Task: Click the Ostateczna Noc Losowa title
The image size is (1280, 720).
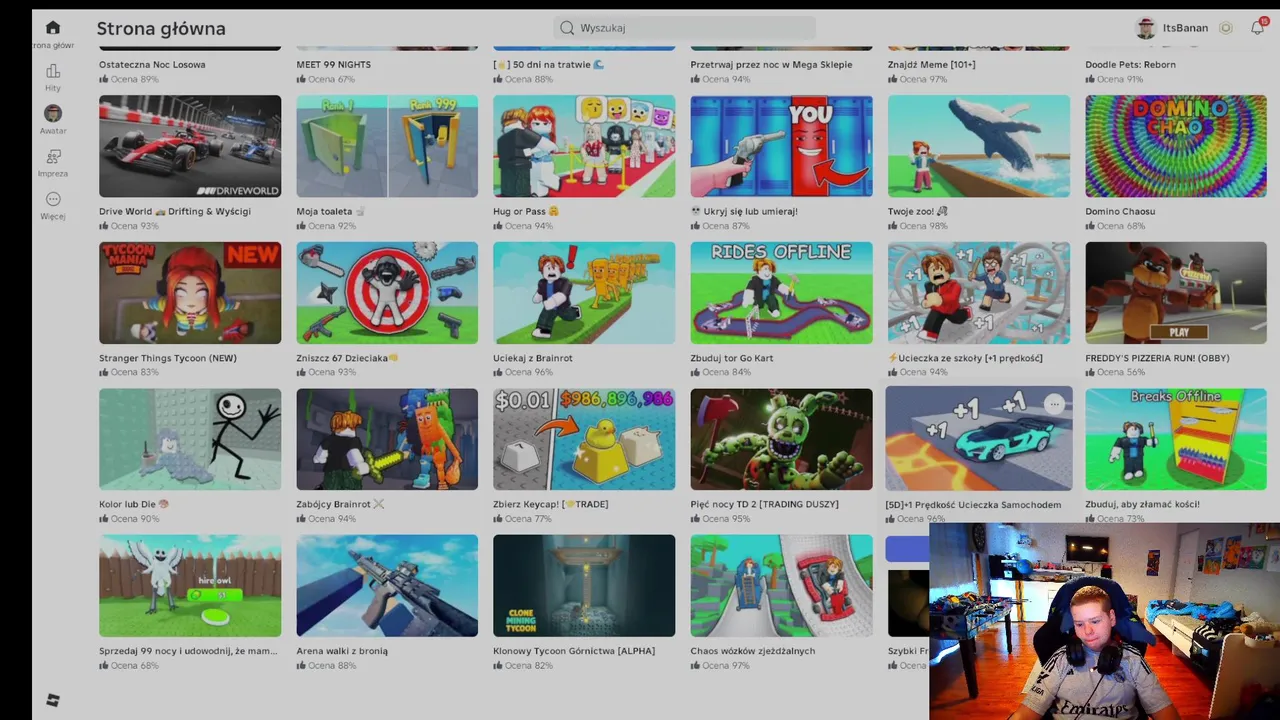Action: [x=152, y=64]
